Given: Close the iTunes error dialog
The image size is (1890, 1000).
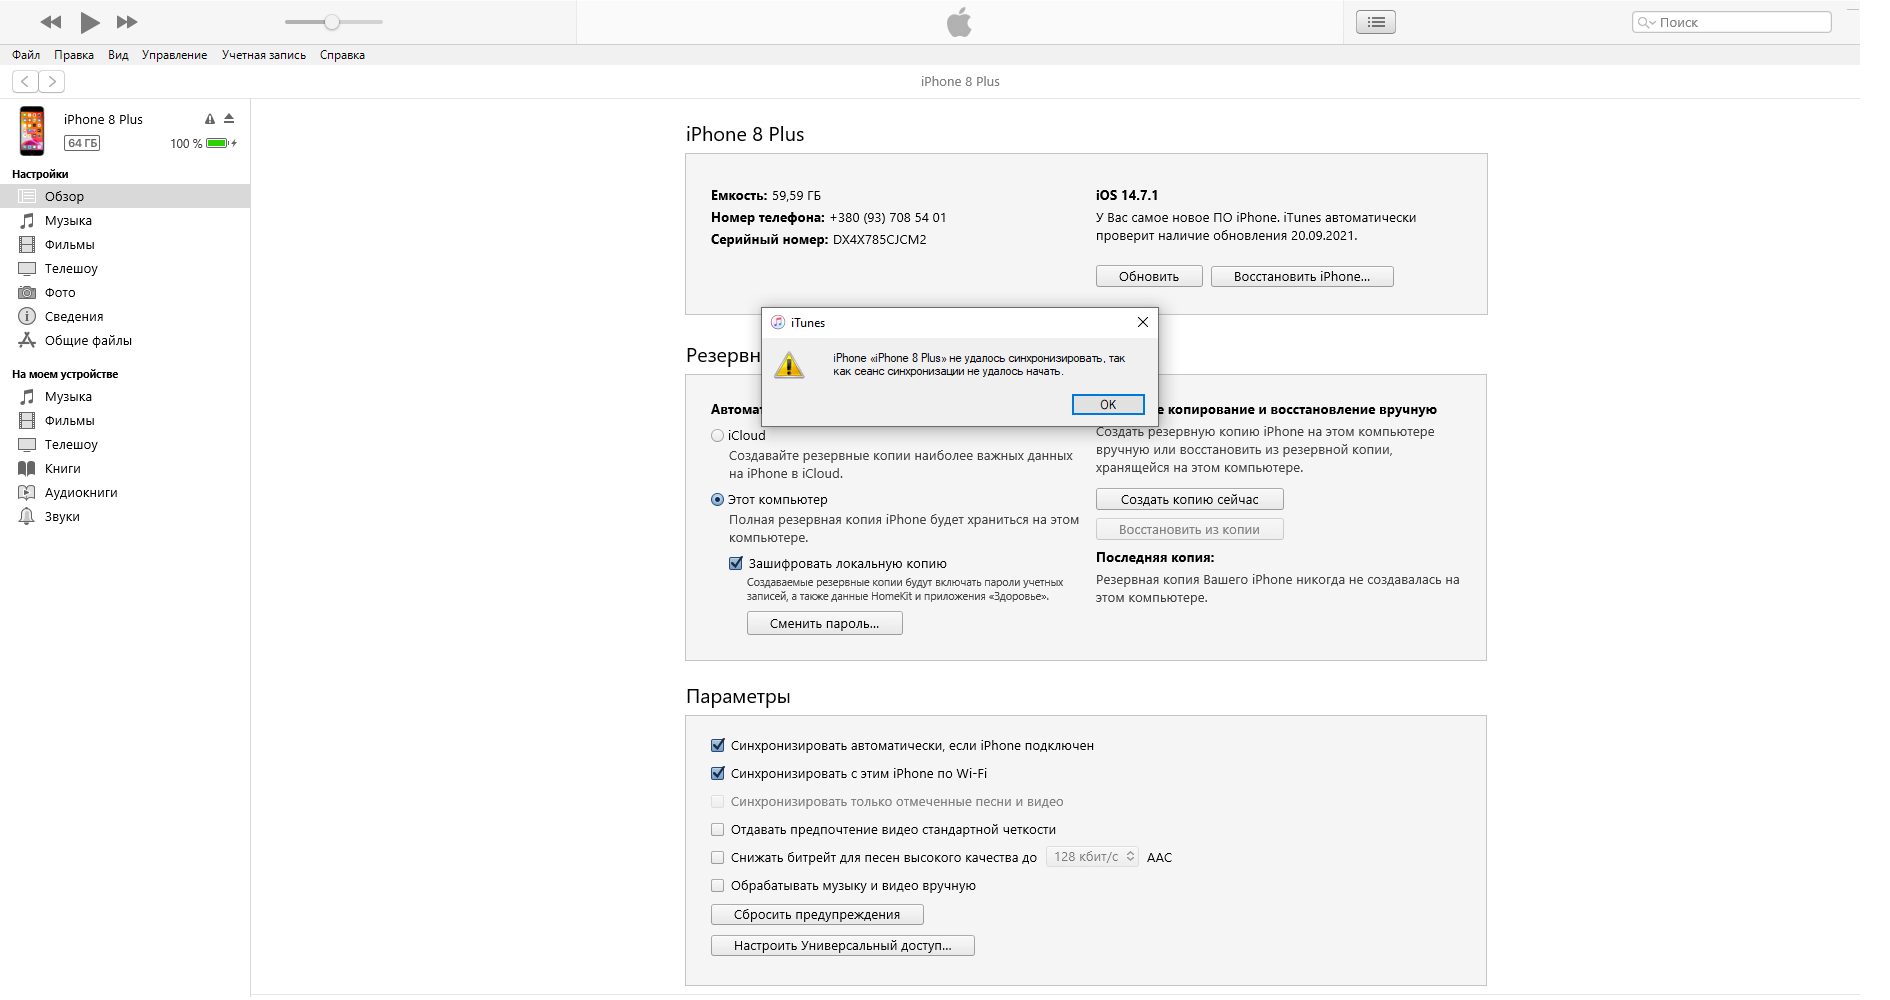Looking at the screenshot, I should 1143,322.
